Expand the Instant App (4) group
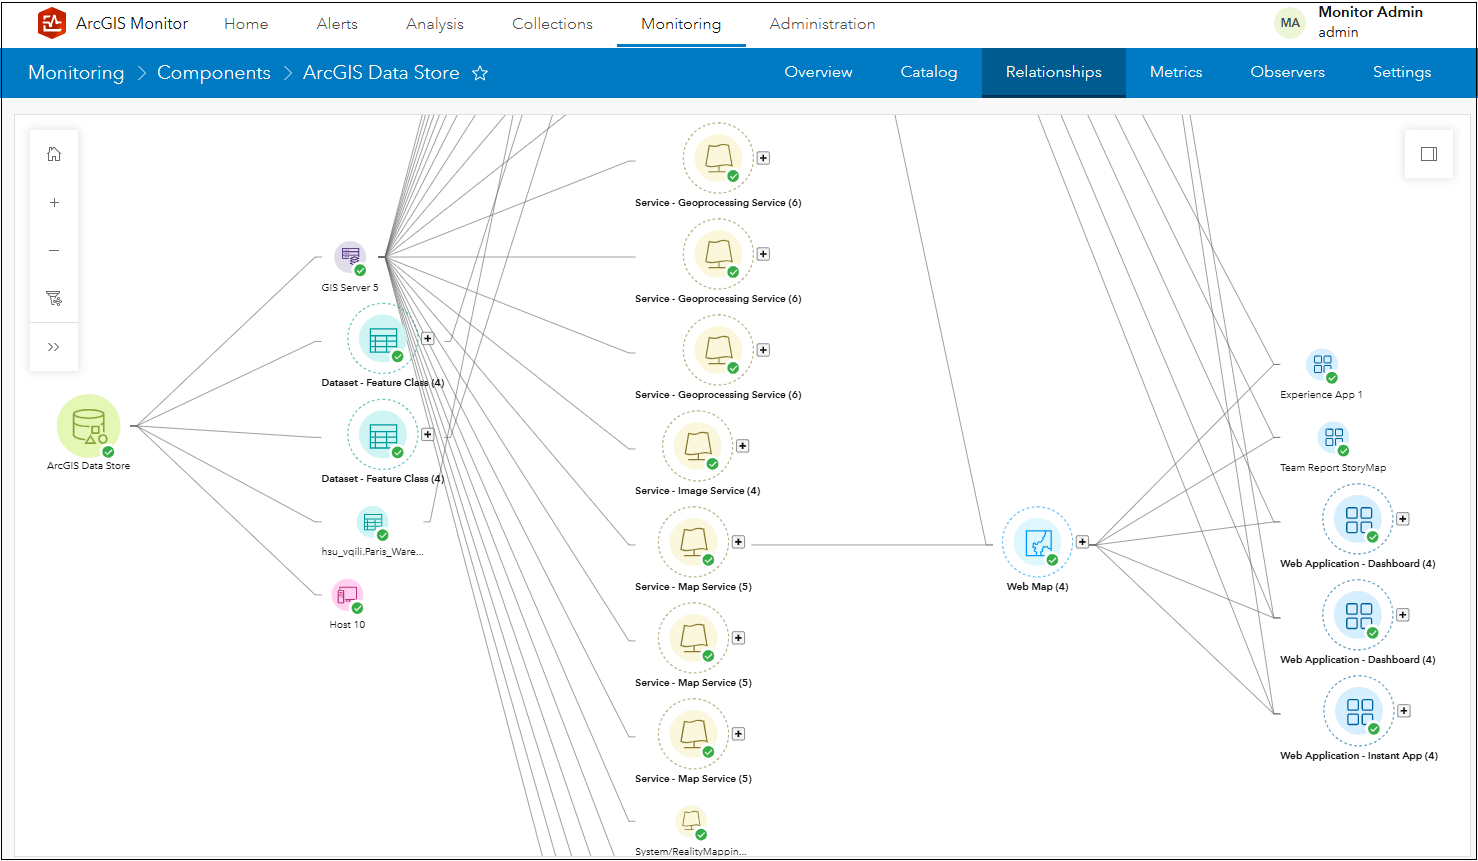The height and width of the screenshot is (861, 1478). coord(1404,711)
